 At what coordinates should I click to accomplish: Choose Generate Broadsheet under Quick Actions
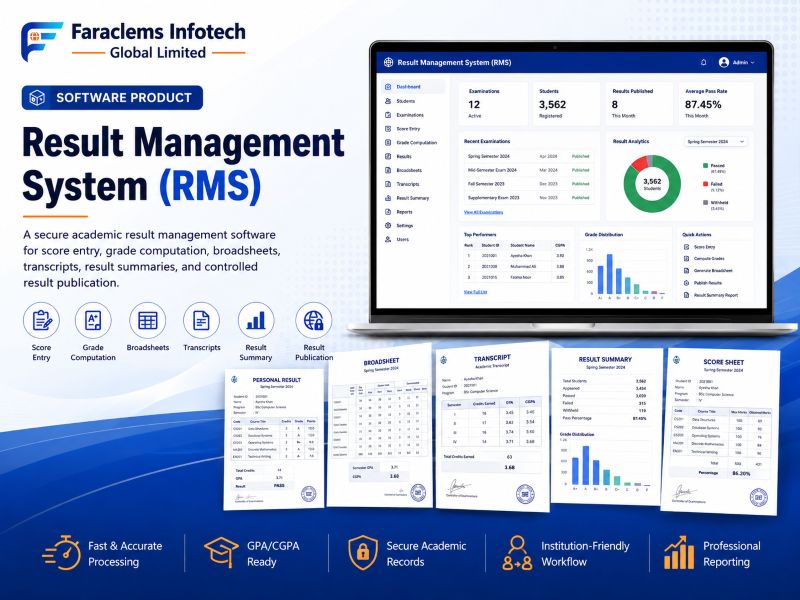click(x=713, y=270)
